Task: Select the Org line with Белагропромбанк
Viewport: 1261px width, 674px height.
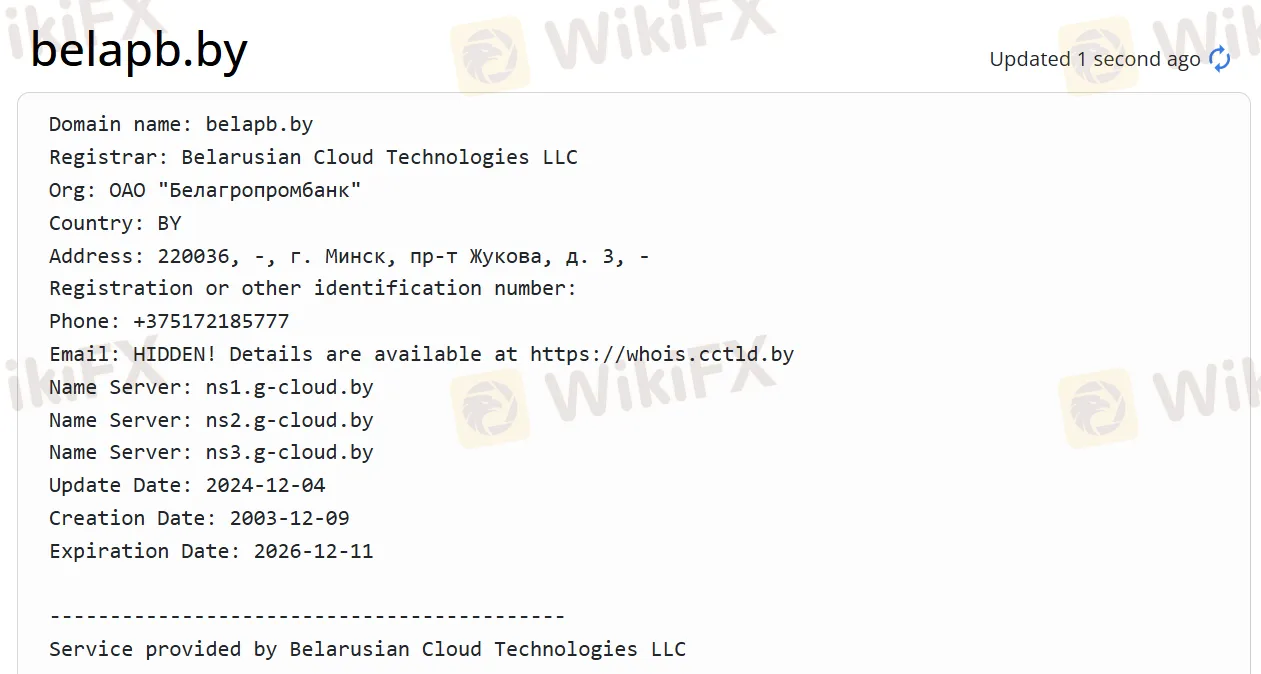Action: coord(204,190)
